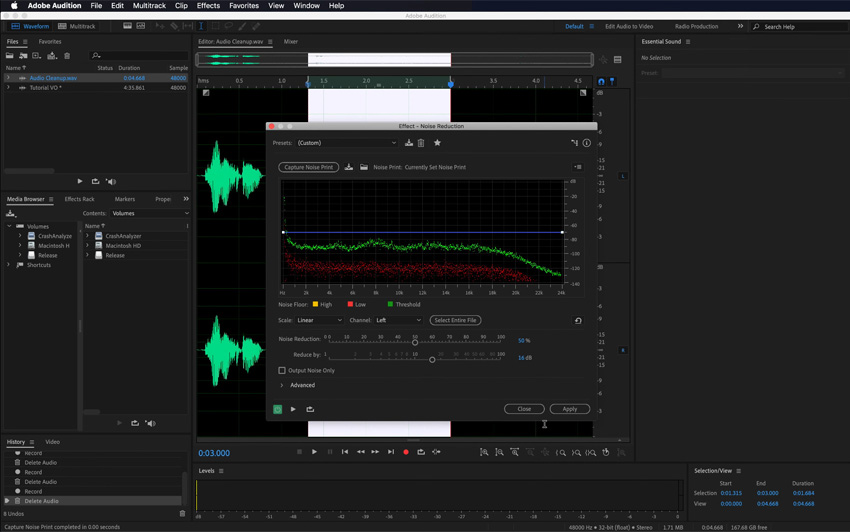Open the Clip menu
Image resolution: width=850 pixels, height=532 pixels.
[181, 5]
